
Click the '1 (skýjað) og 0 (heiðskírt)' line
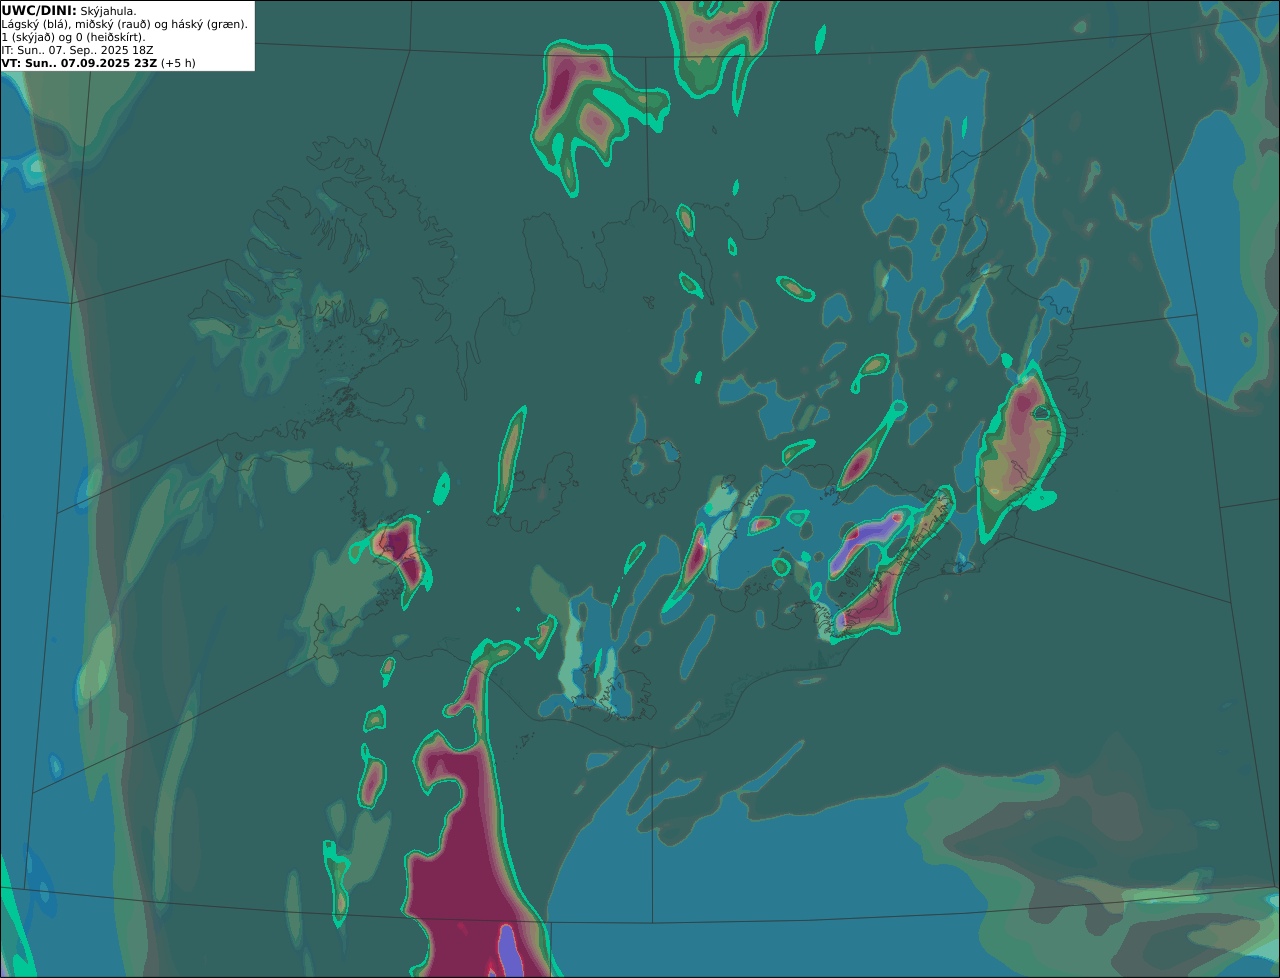[x=73, y=37]
